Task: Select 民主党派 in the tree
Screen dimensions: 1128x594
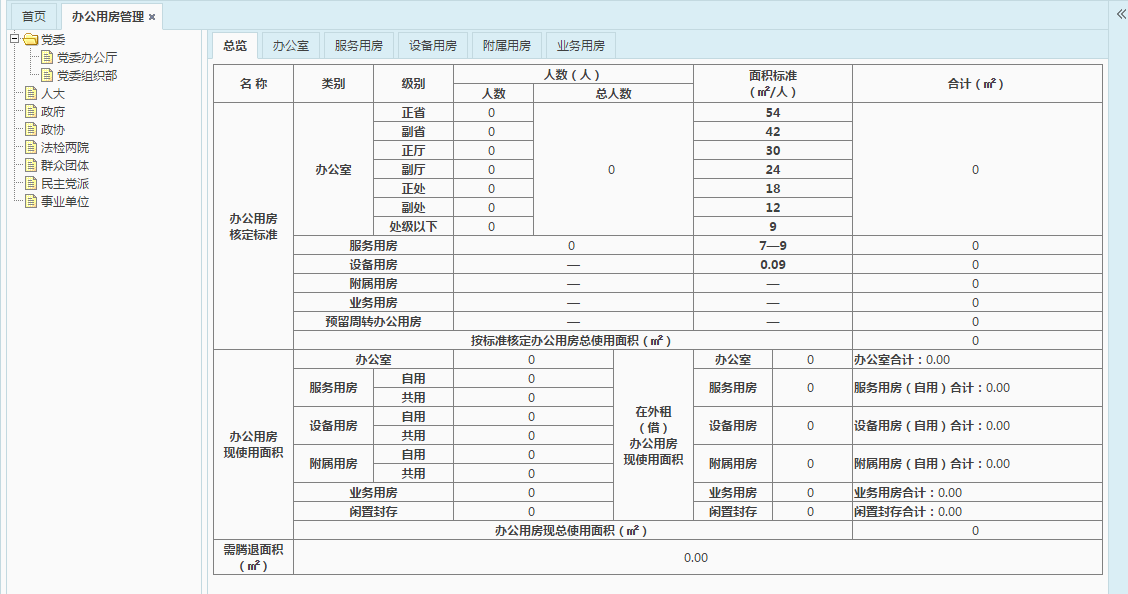Action: (65, 183)
